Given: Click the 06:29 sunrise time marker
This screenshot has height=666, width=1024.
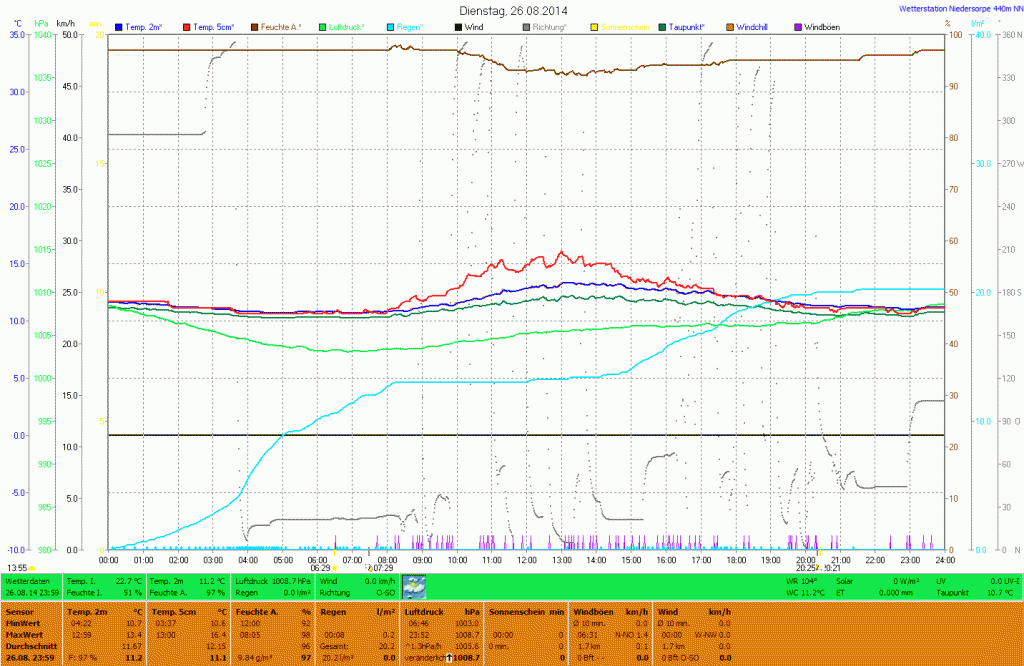Looking at the screenshot, I should coord(320,567).
